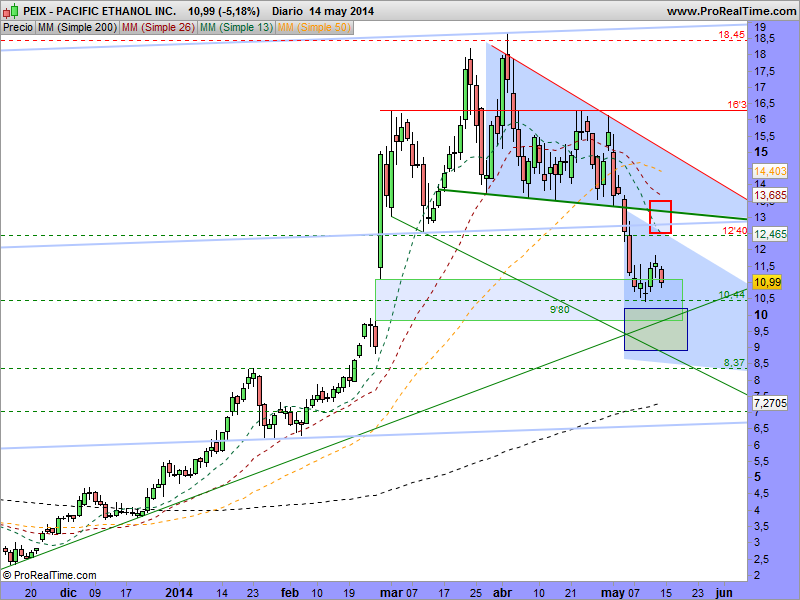
Task: Select the MM (Simple 26) label
Action: 158,28
